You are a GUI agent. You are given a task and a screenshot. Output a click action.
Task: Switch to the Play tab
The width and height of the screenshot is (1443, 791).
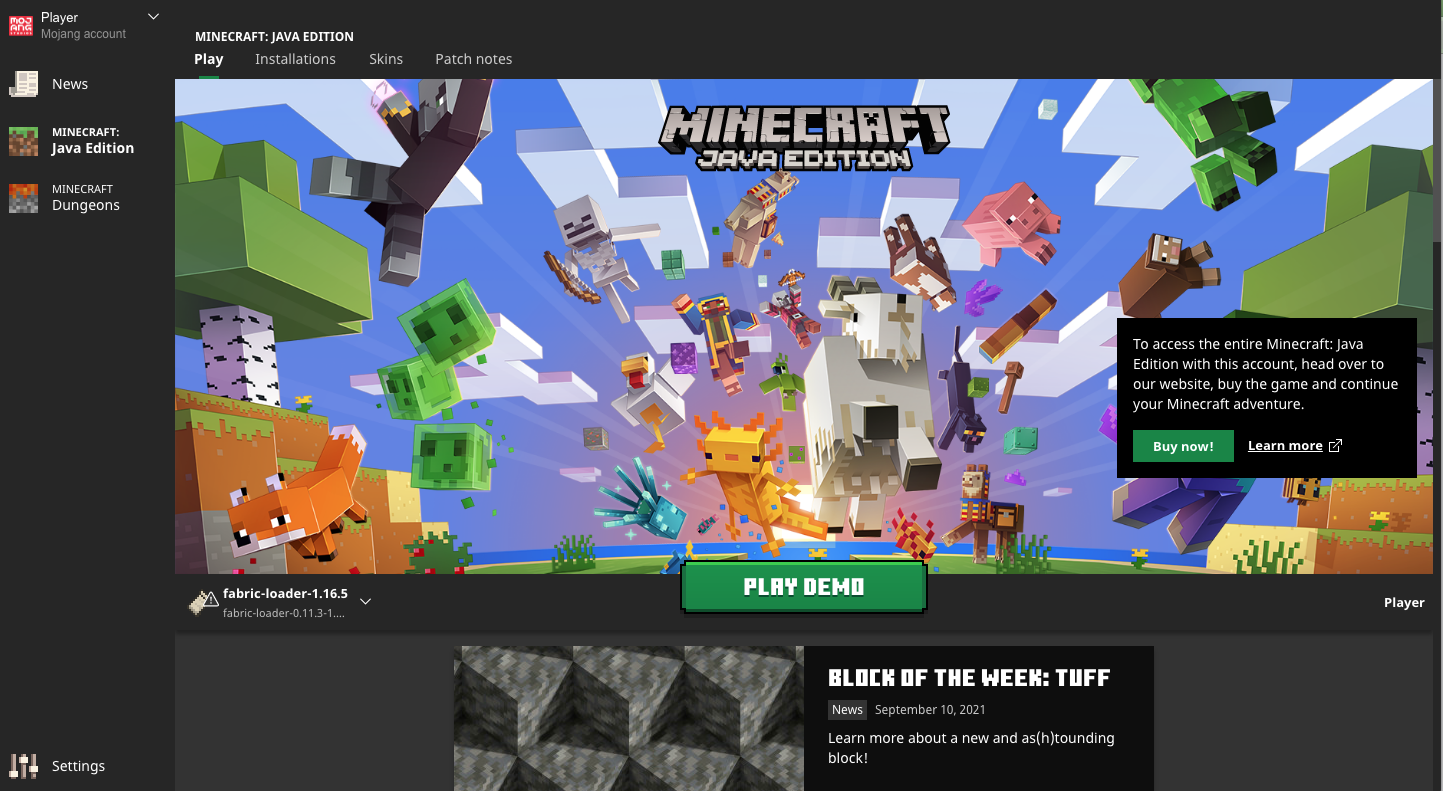coord(209,59)
